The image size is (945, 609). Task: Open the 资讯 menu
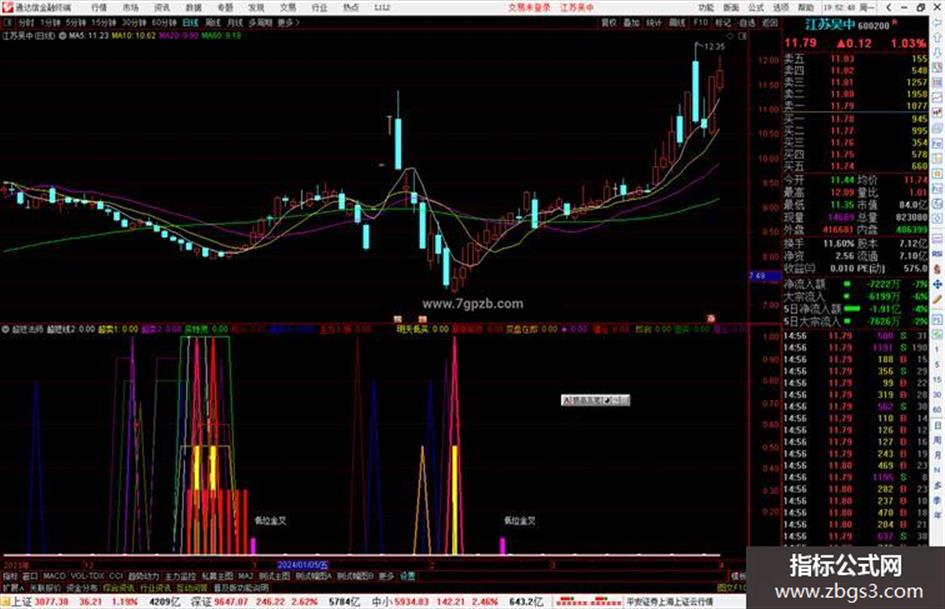pos(162,8)
